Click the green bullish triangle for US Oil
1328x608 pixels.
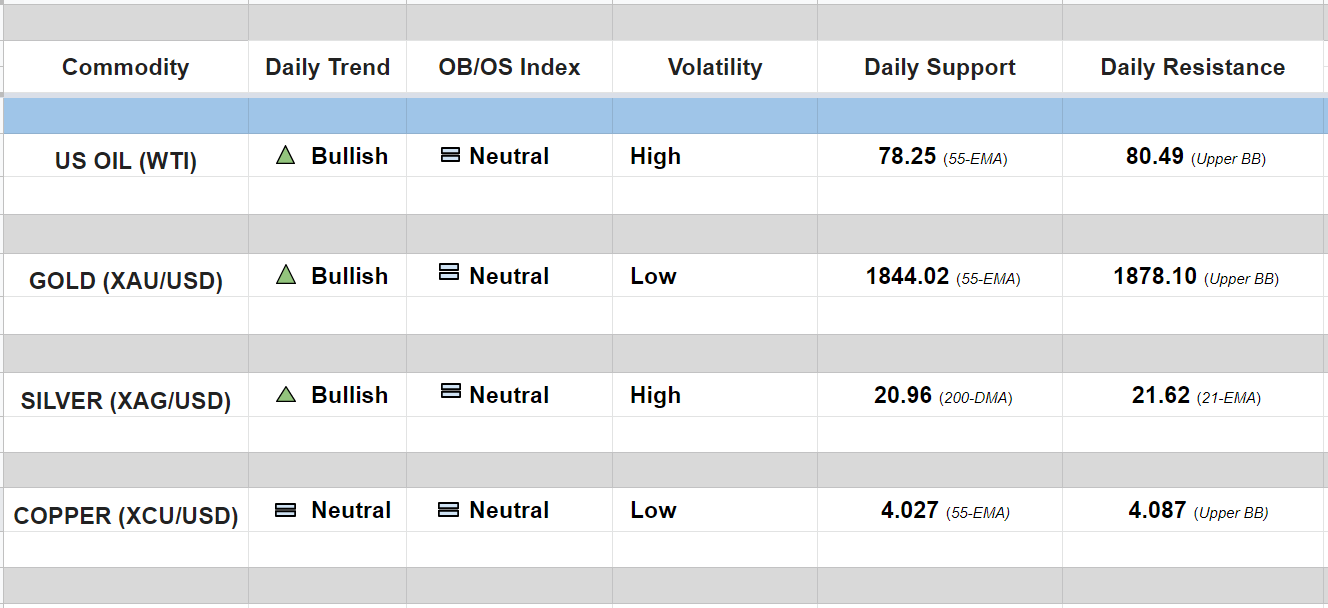[x=286, y=156]
